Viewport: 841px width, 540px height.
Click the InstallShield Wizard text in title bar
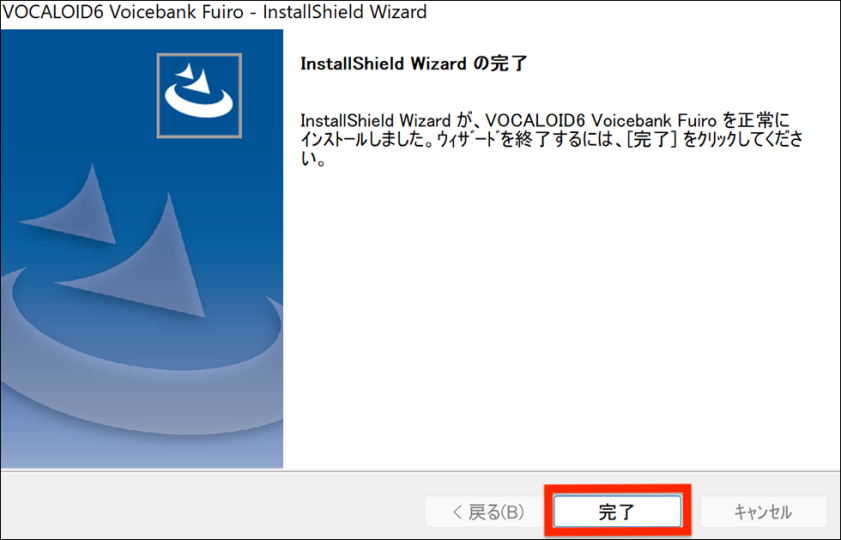(x=344, y=12)
